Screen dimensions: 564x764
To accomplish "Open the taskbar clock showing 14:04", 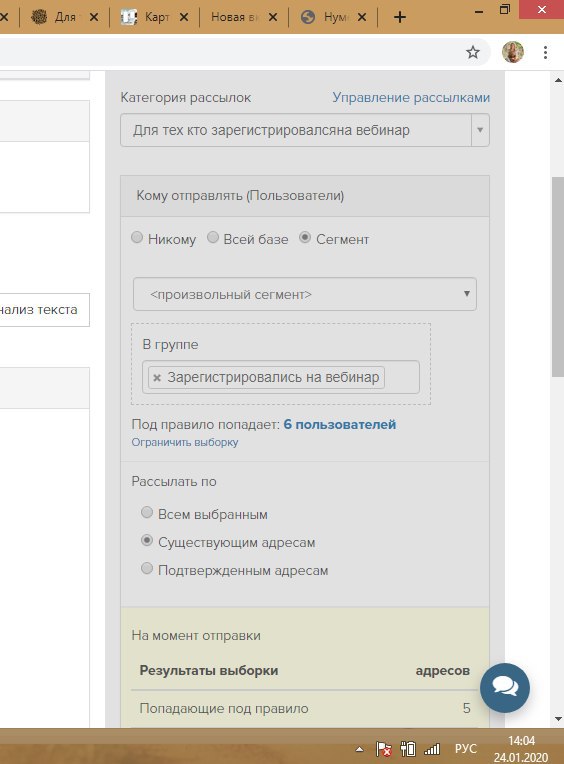I will (521, 749).
